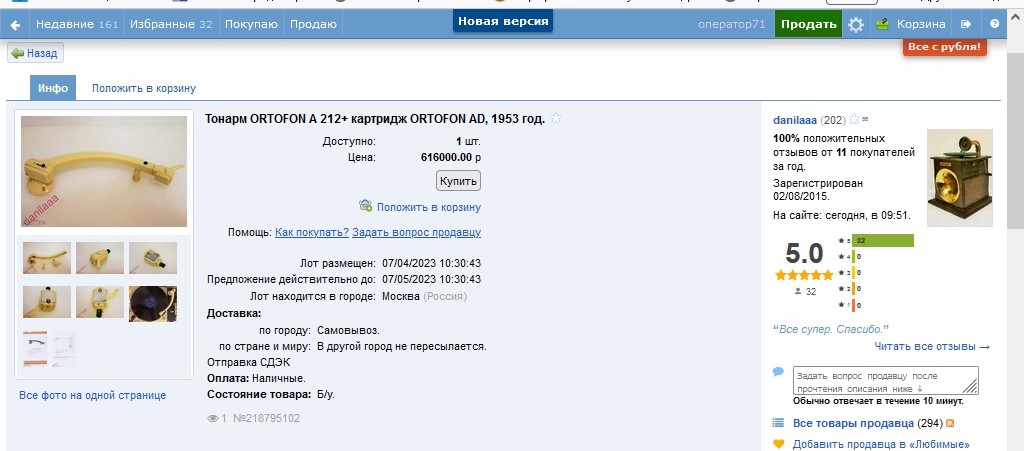Switch to the Инфо tab
The width and height of the screenshot is (1024, 451).
click(x=53, y=88)
